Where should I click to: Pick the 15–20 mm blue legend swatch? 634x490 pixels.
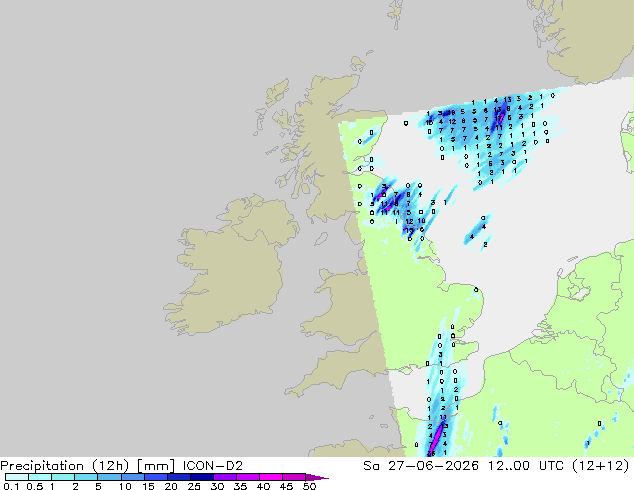point(155,477)
